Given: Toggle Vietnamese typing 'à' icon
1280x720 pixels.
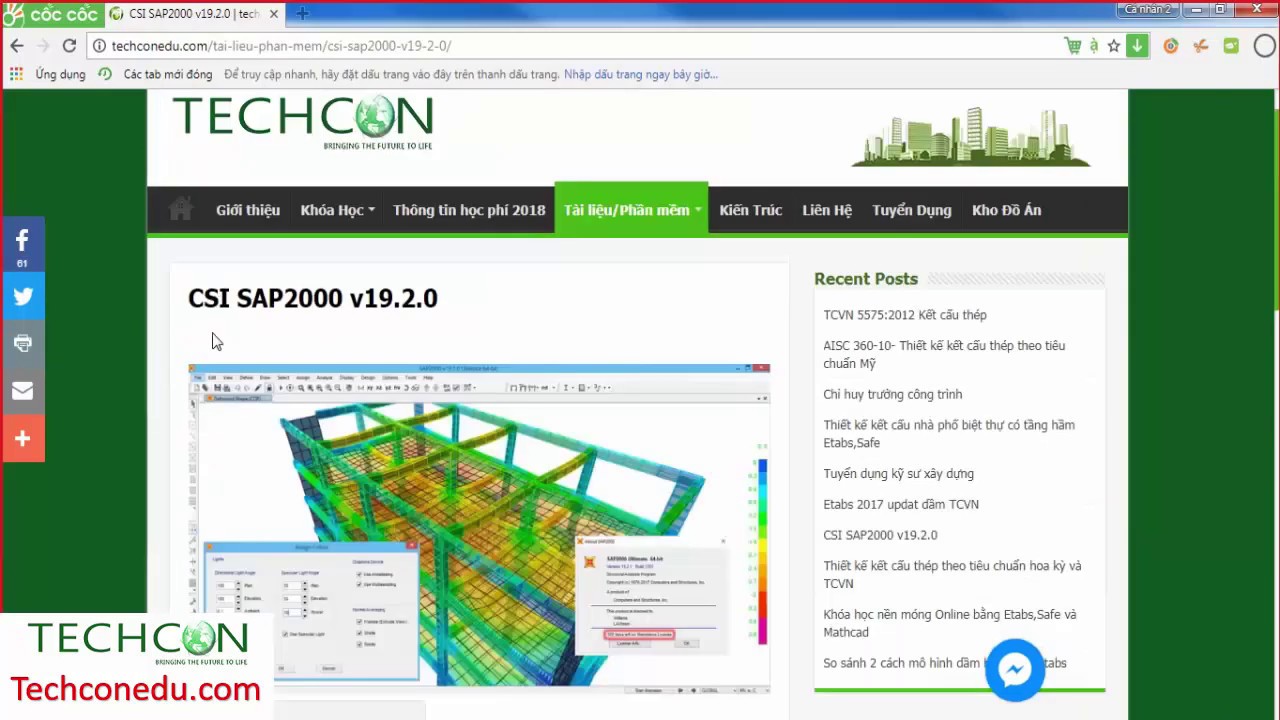Looking at the screenshot, I should click(1094, 46).
